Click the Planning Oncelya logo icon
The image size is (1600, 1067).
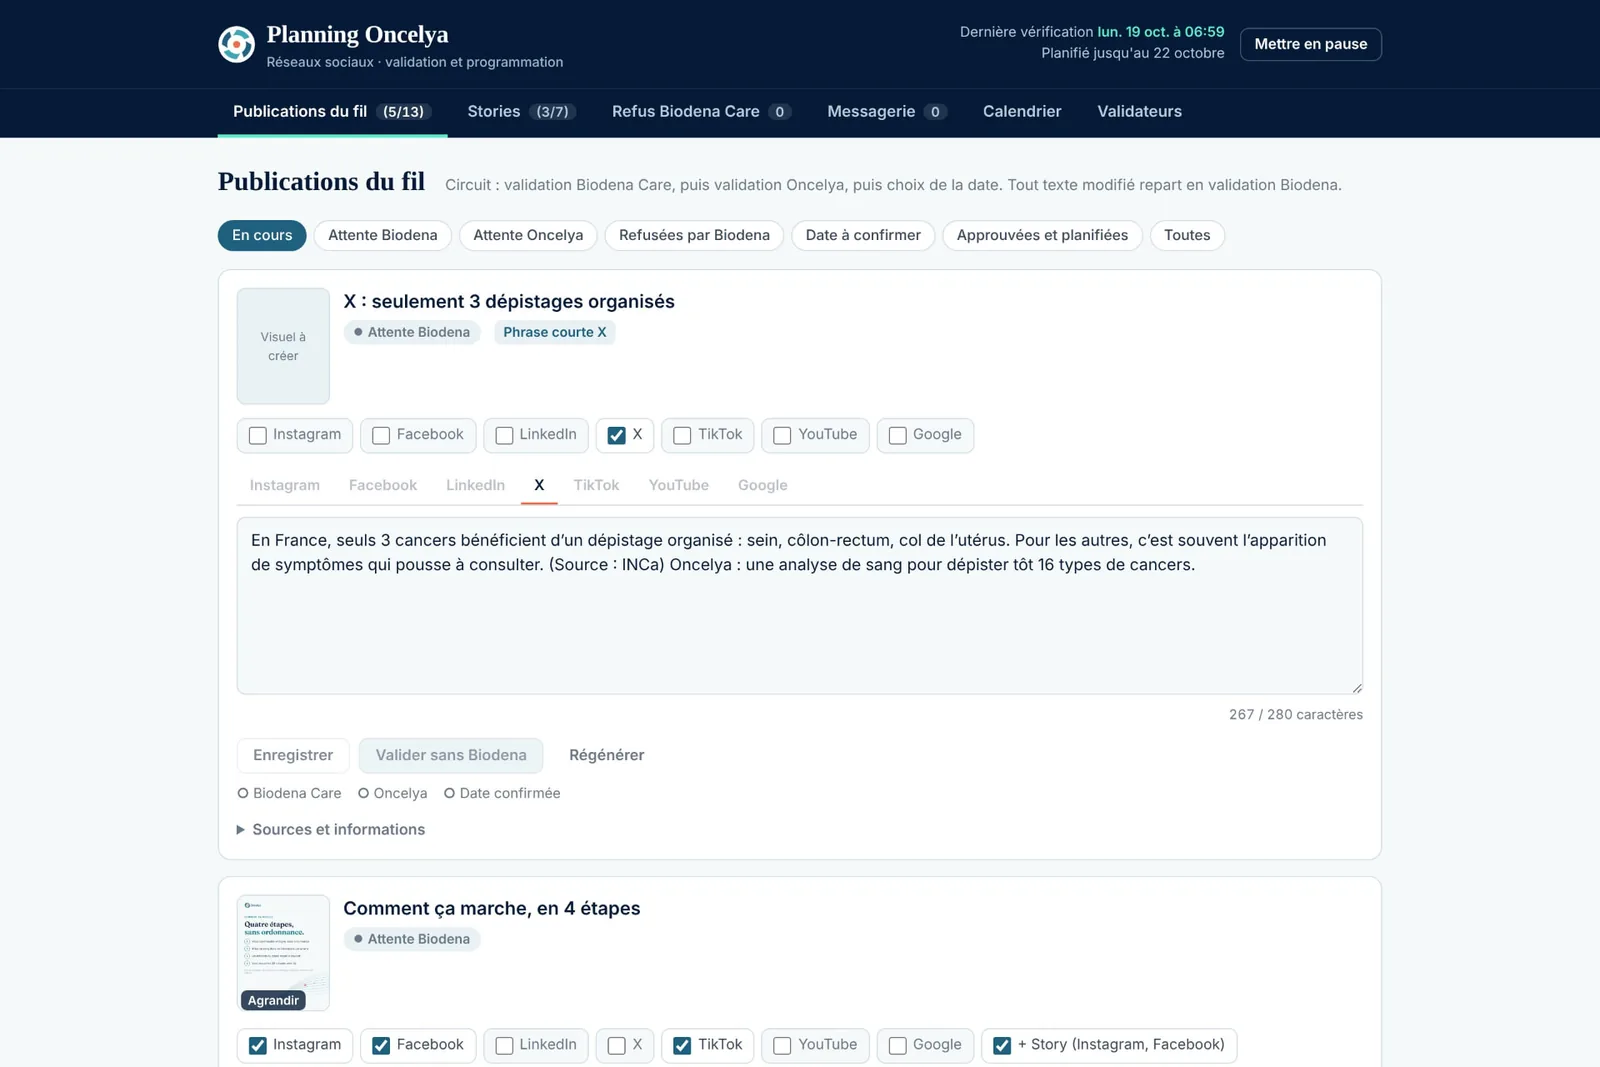click(236, 44)
